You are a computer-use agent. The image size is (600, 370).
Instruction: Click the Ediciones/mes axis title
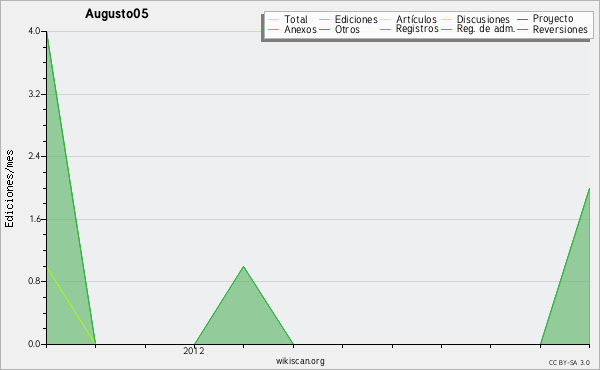click(x=9, y=189)
